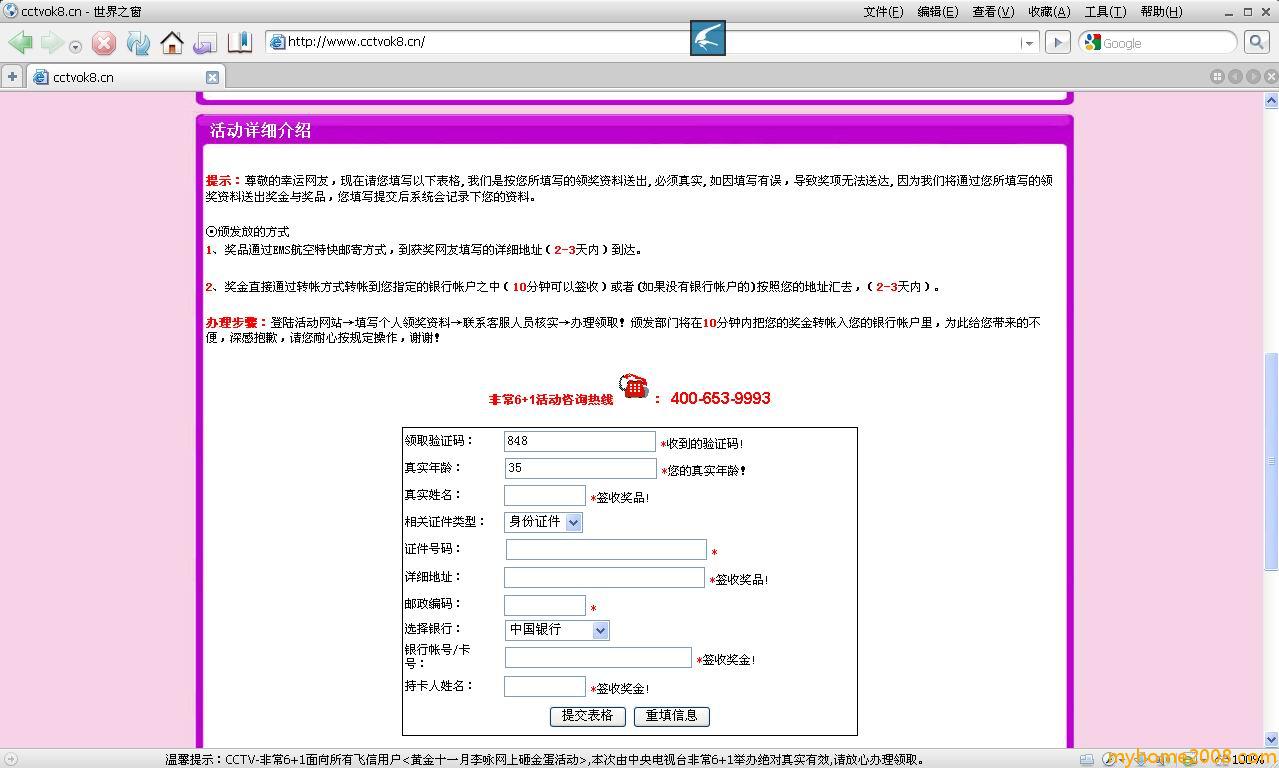Open the 文件(F) menu
This screenshot has height=768, width=1279.
(x=882, y=12)
